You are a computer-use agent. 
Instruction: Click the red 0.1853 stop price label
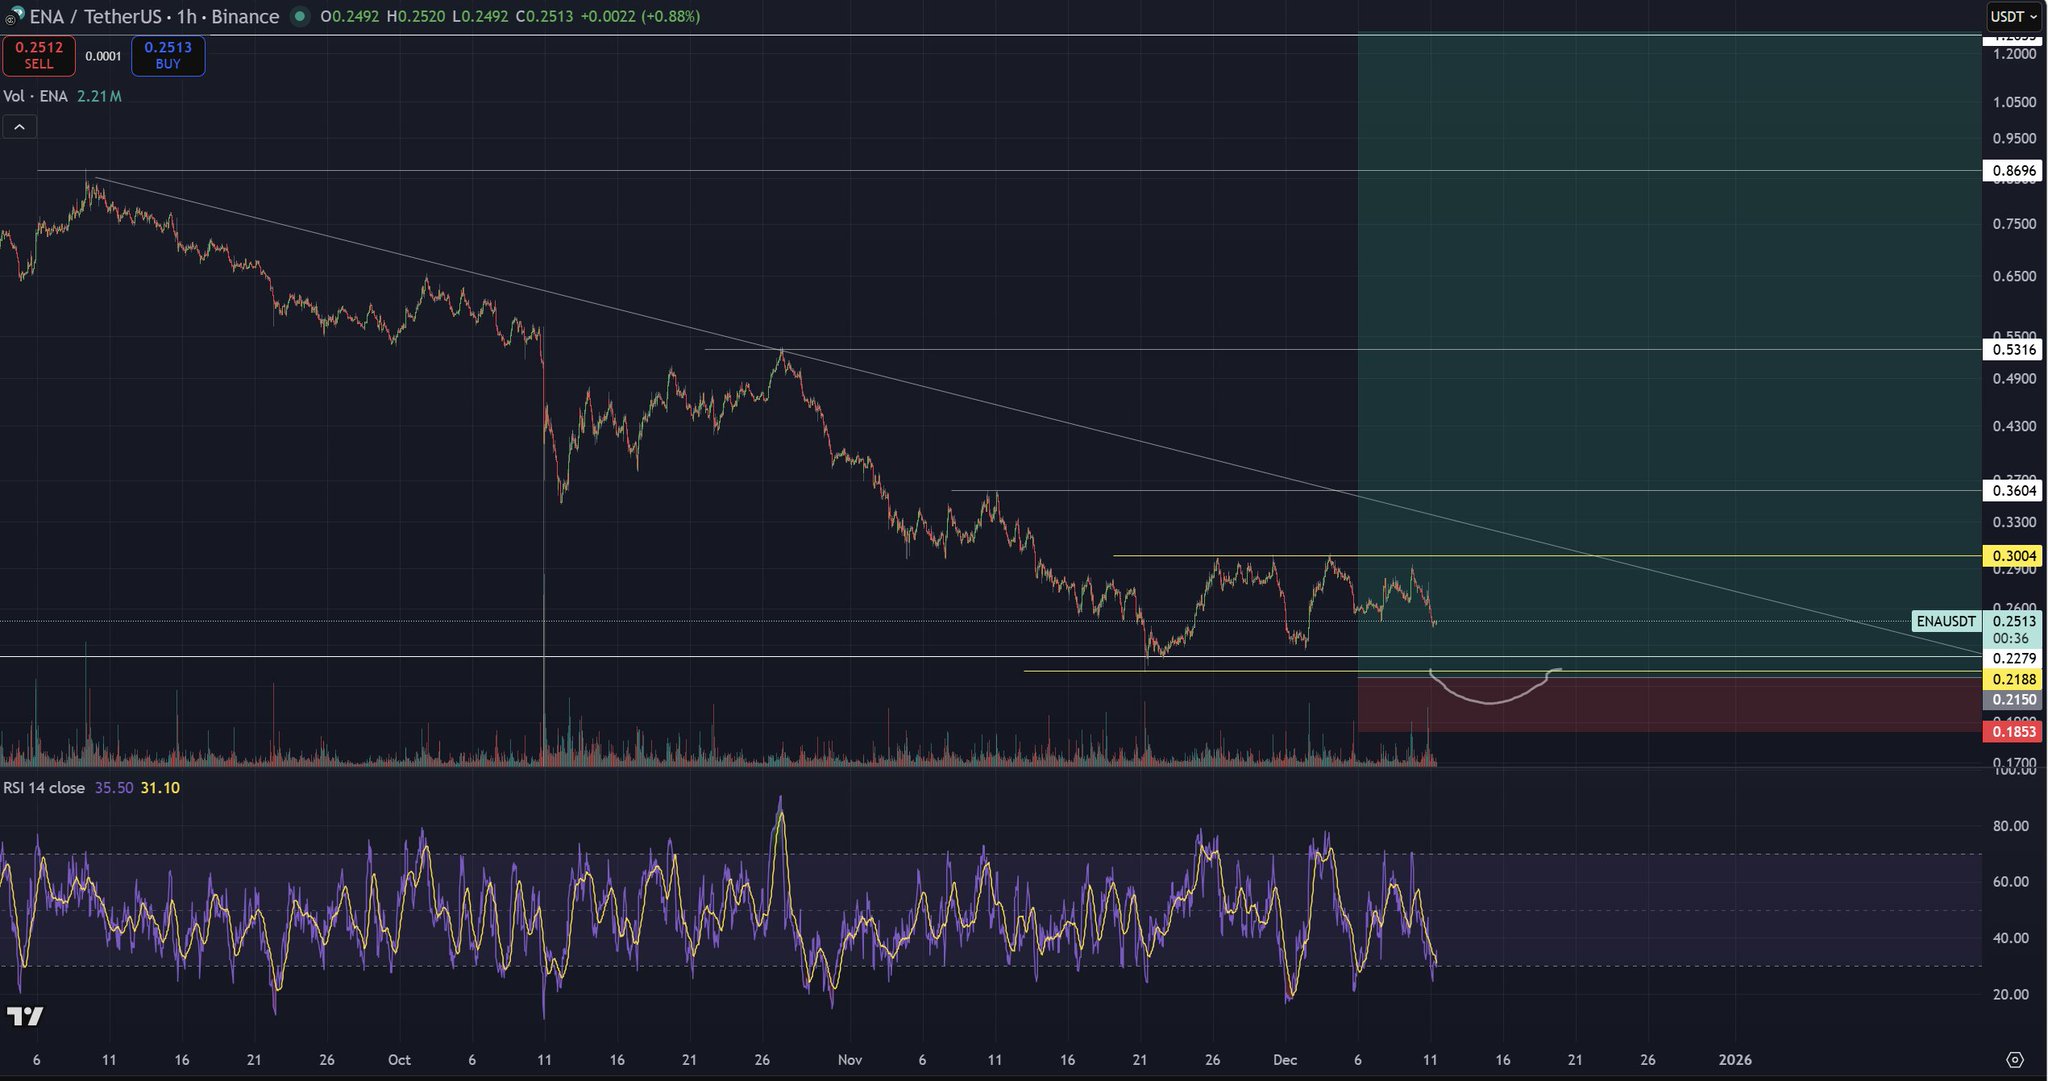point(2013,732)
